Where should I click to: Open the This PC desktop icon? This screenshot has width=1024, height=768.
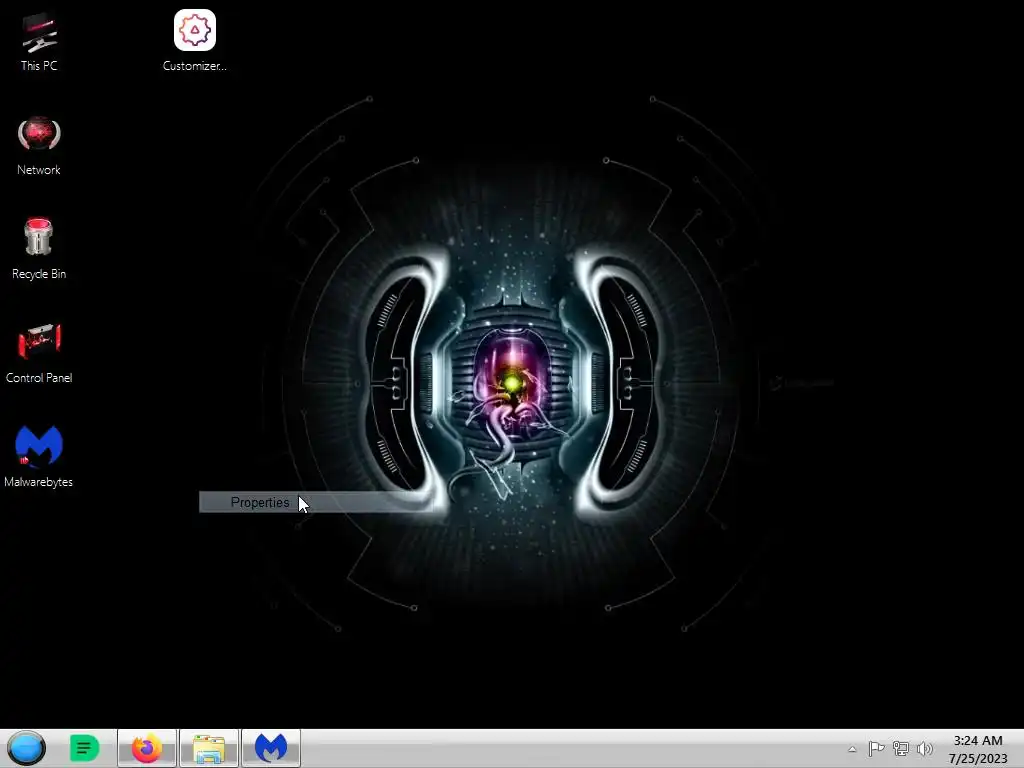click(x=39, y=42)
